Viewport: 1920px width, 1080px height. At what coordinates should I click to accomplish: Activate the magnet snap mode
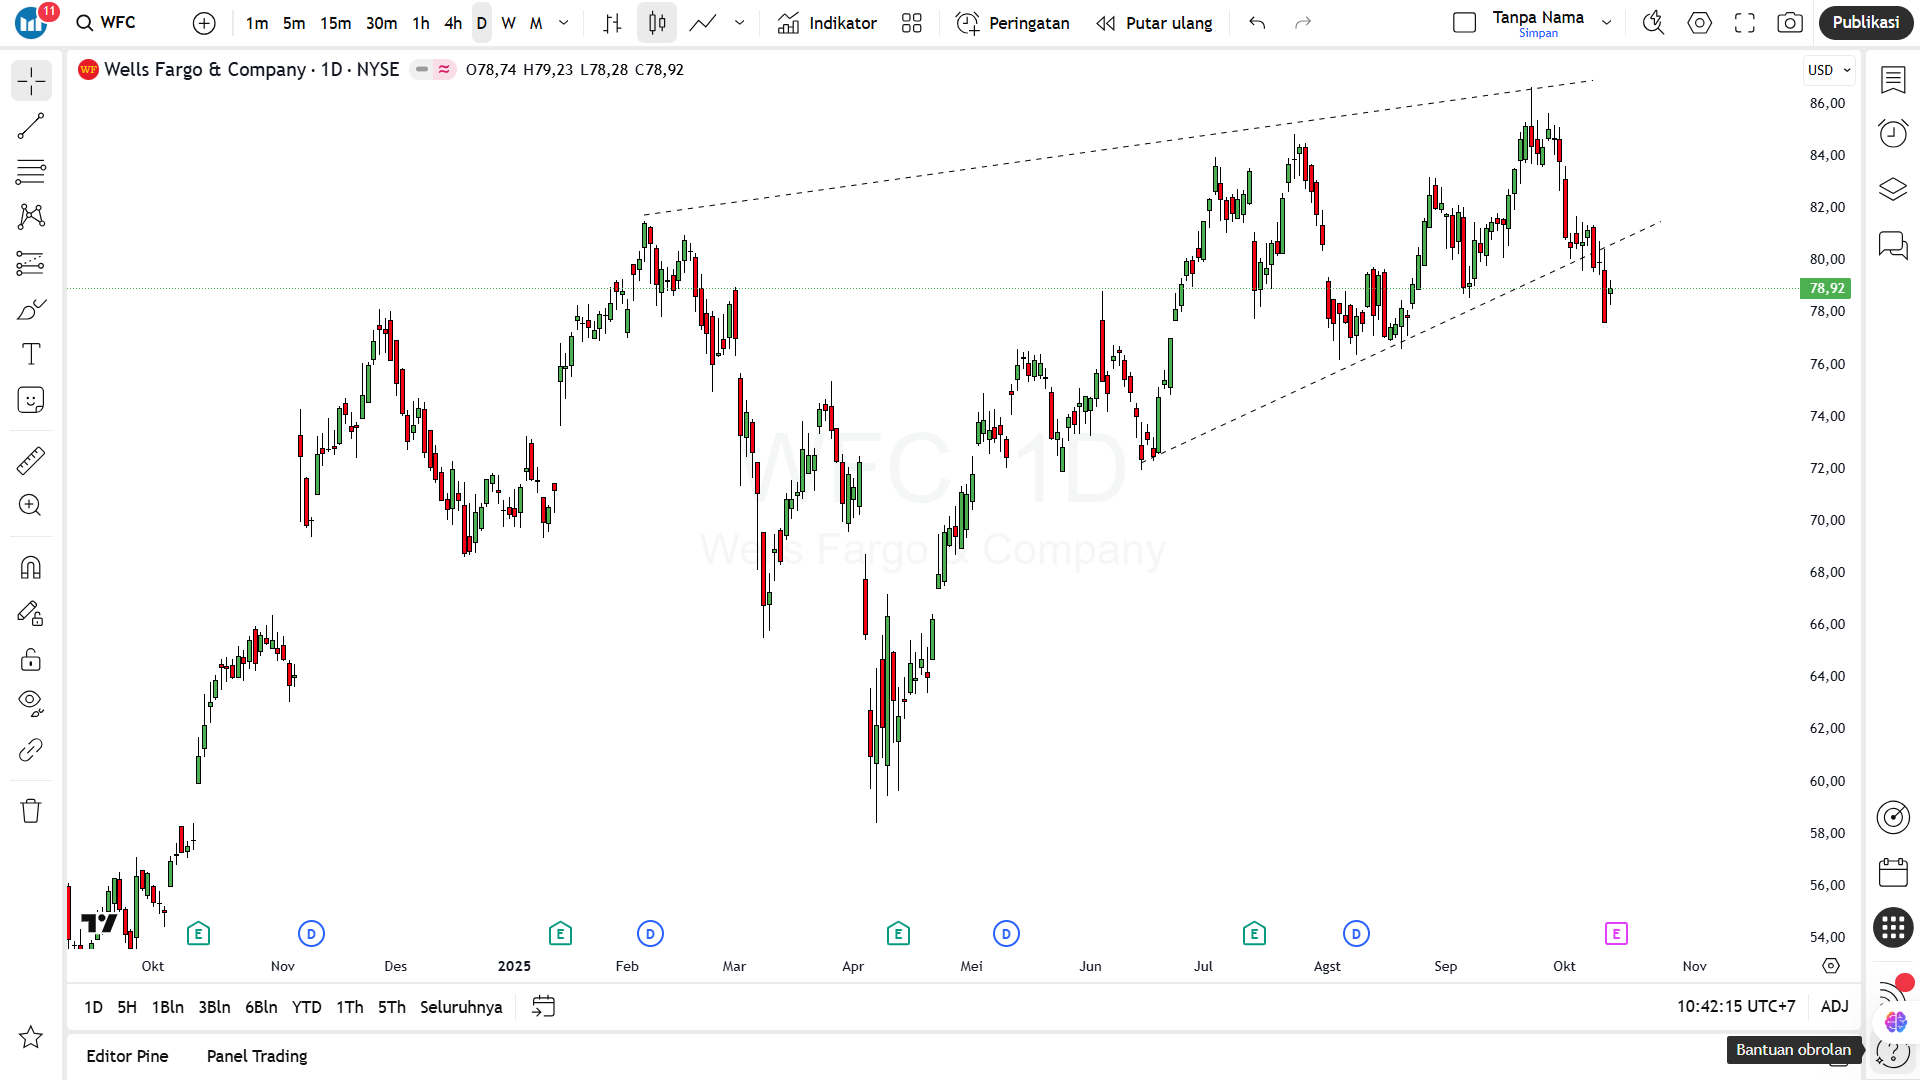[x=31, y=568]
